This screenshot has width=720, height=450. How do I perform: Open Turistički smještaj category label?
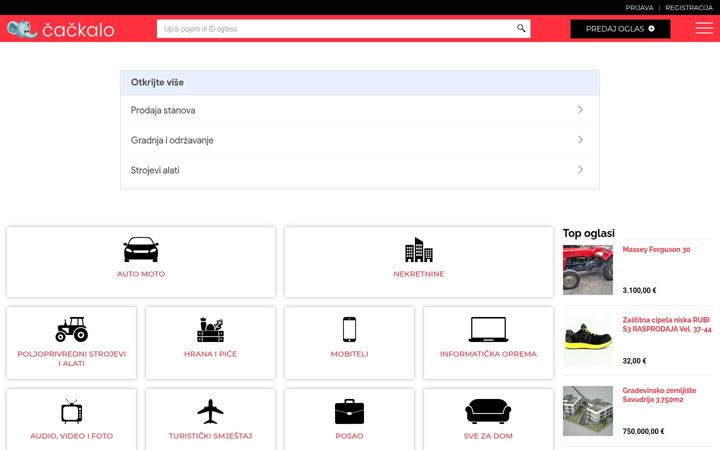pyautogui.click(x=210, y=436)
